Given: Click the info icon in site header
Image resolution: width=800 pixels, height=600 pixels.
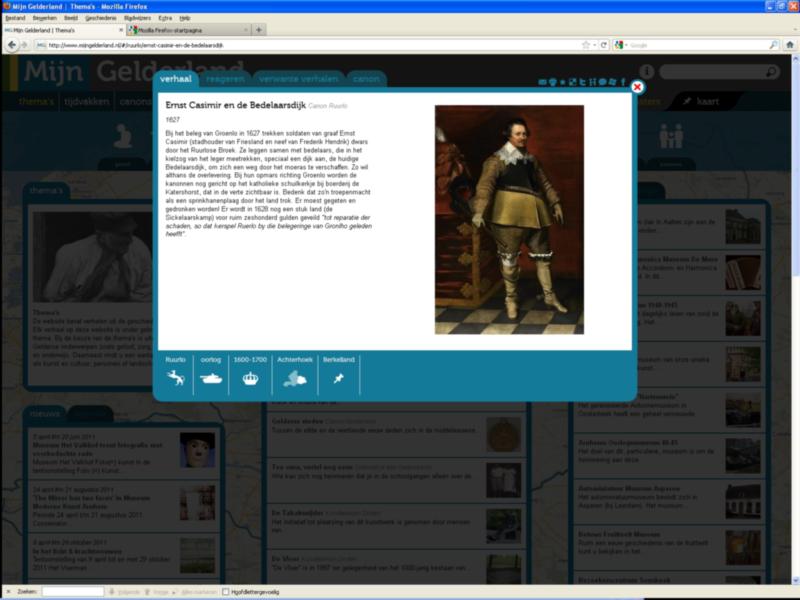Looking at the screenshot, I should [646, 72].
